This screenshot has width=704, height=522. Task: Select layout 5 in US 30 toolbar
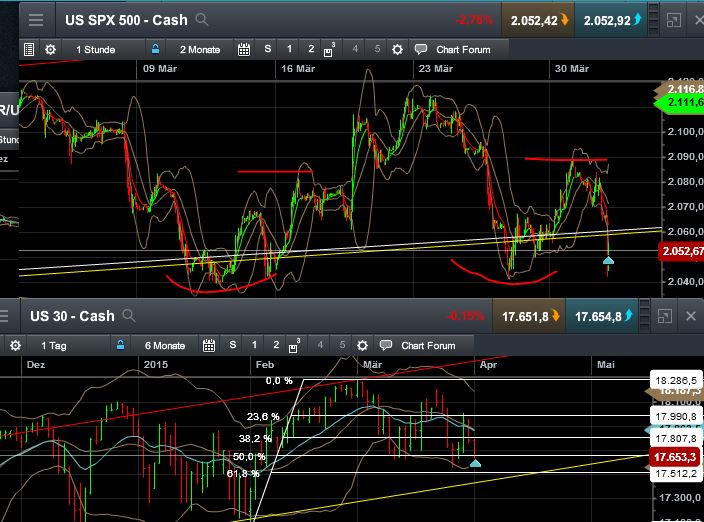[342, 345]
